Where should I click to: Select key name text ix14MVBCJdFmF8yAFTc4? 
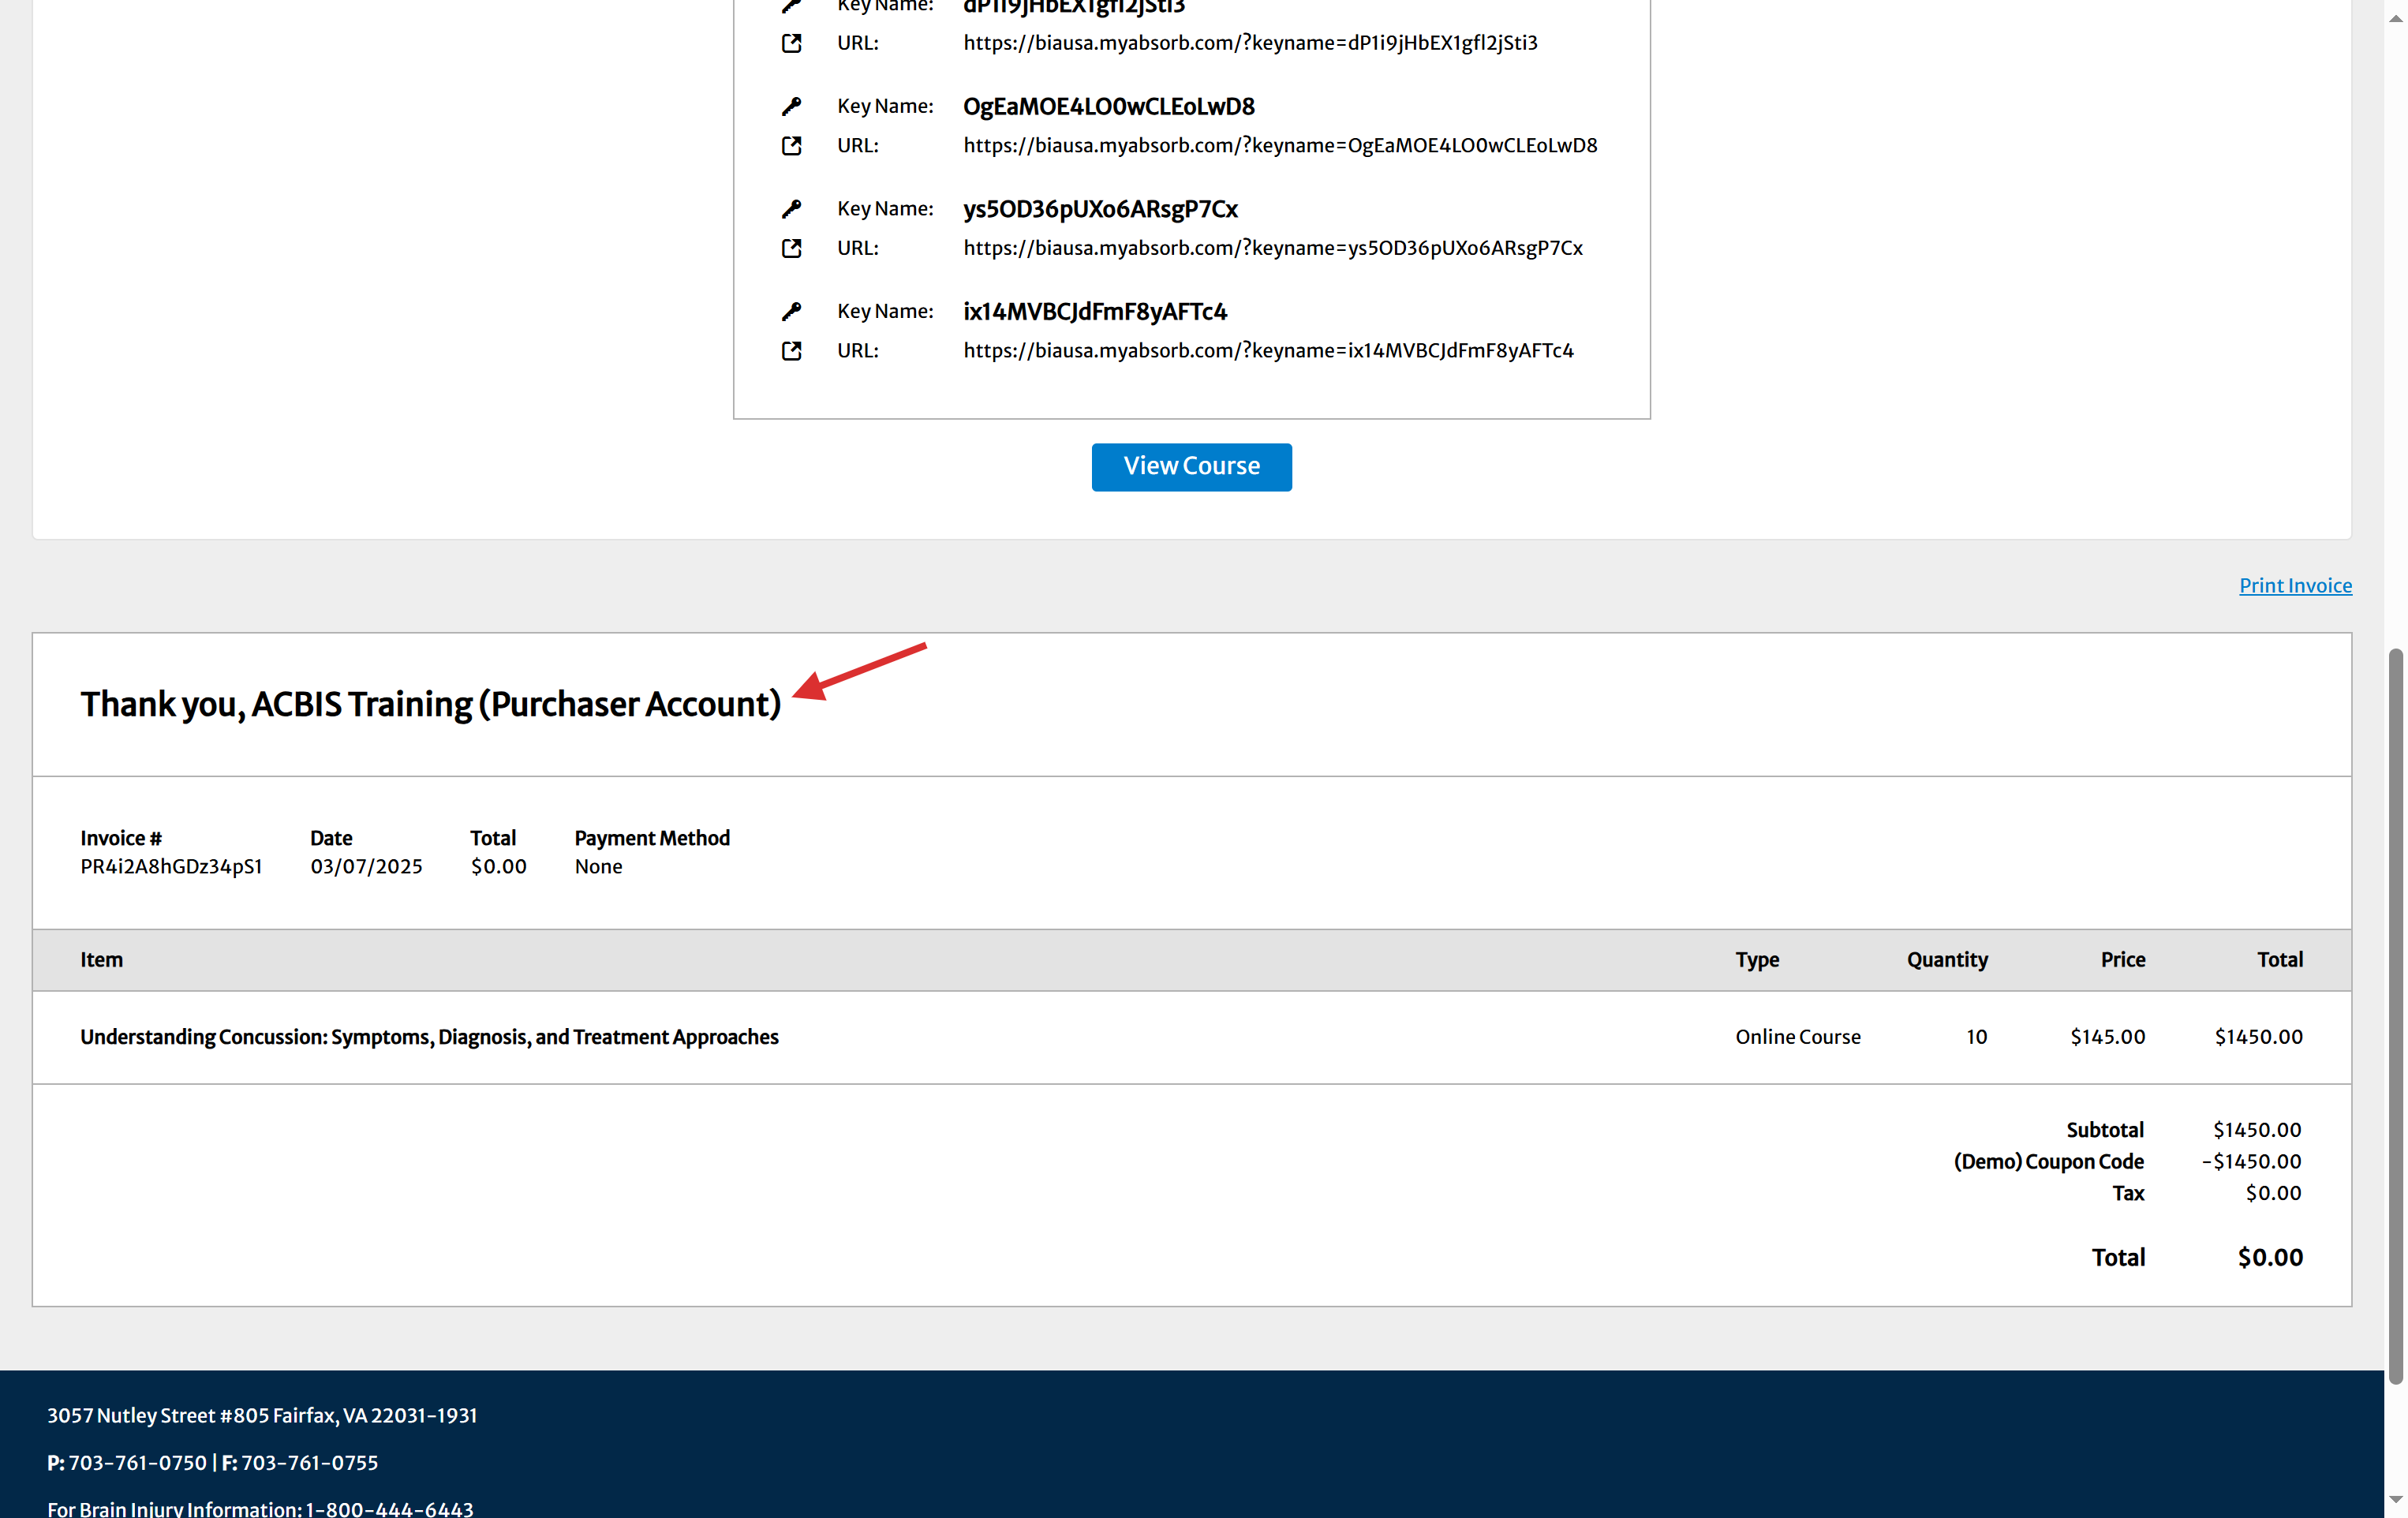(1095, 311)
